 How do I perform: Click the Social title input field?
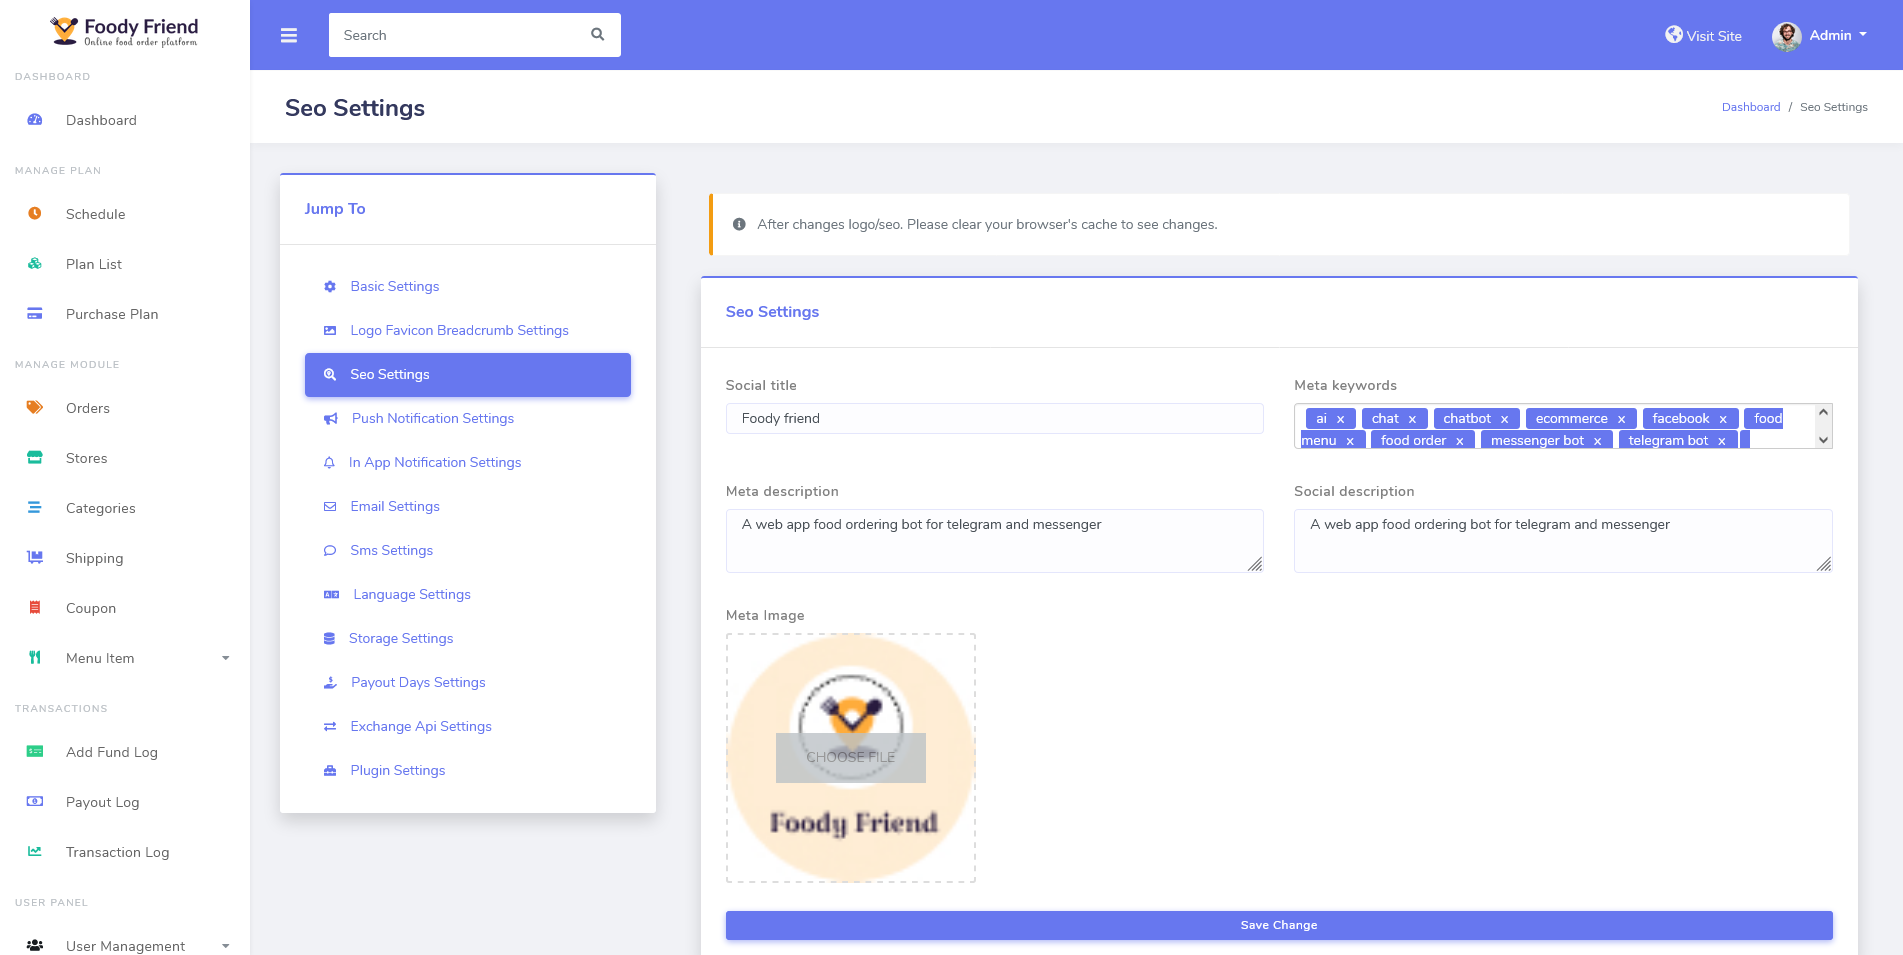(x=995, y=419)
